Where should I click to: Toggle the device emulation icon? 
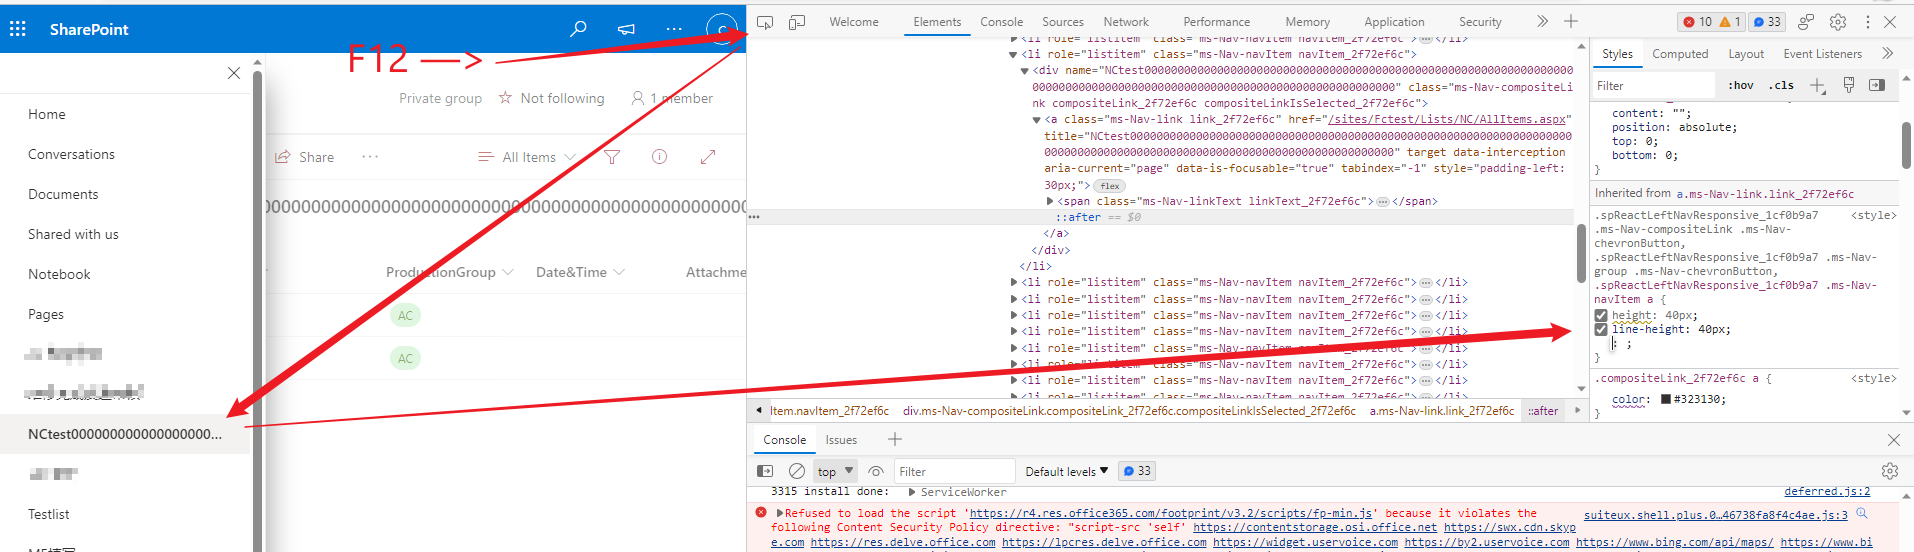click(x=797, y=22)
